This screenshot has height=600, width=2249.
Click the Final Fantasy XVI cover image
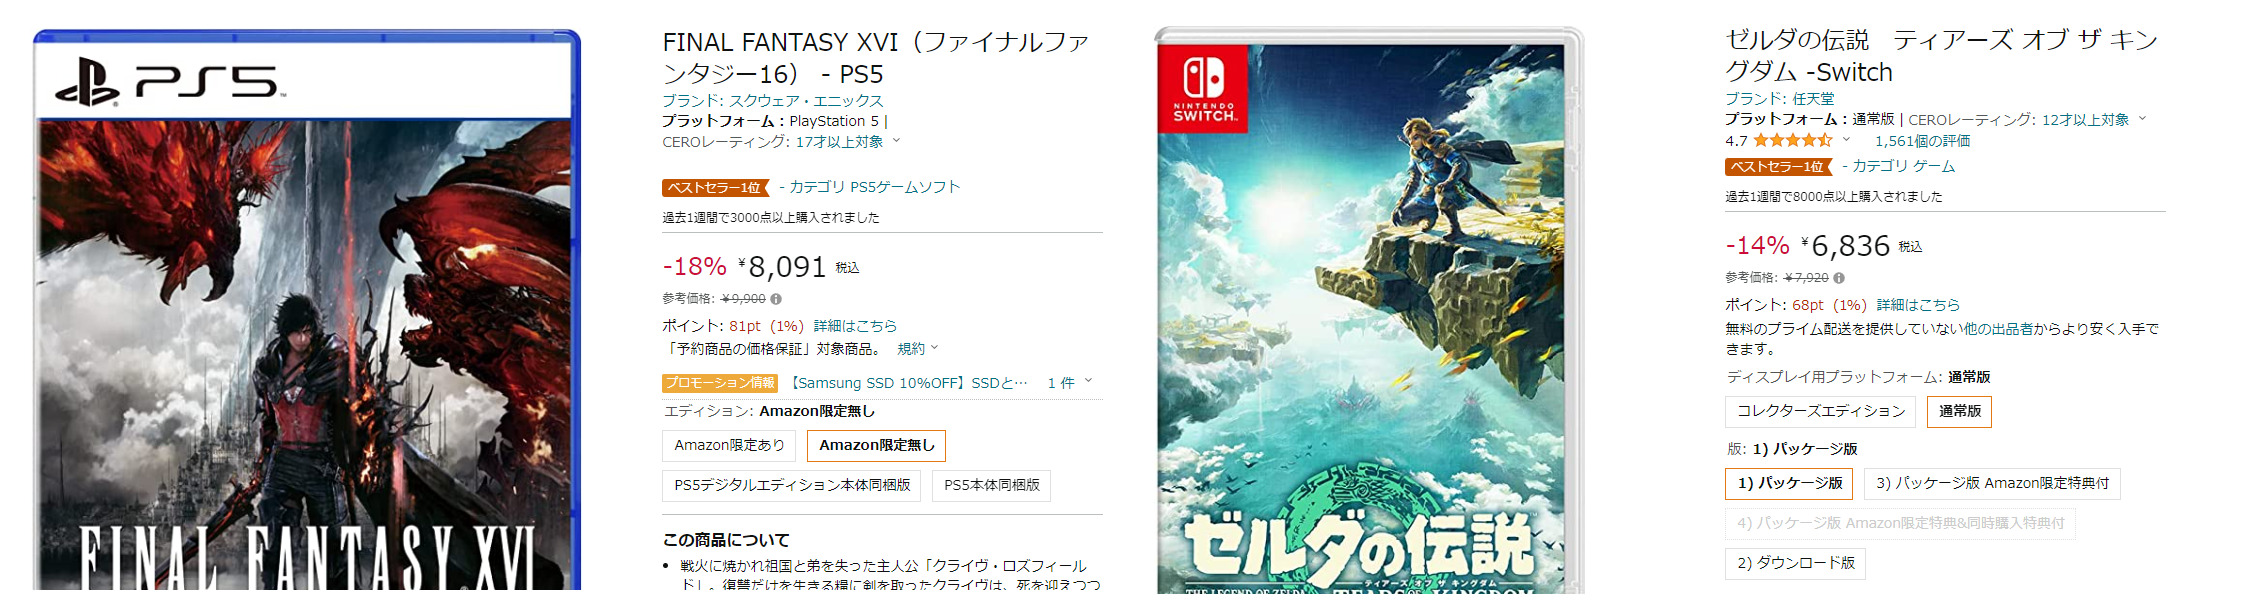click(307, 310)
